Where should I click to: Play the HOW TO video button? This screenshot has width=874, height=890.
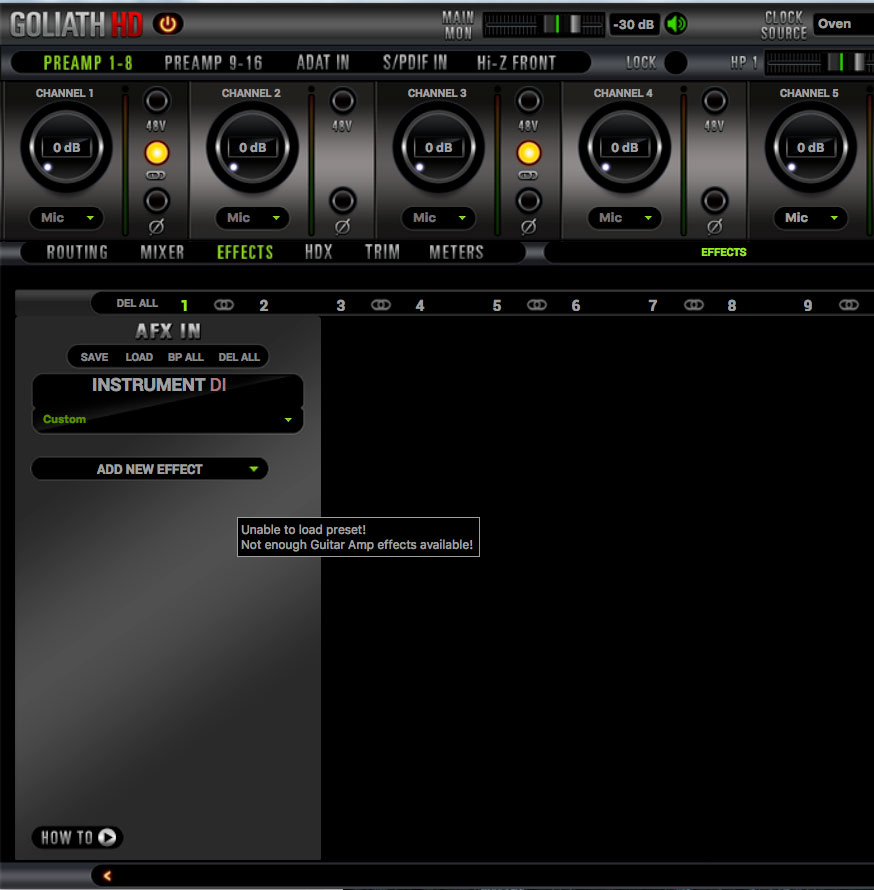tap(76, 837)
